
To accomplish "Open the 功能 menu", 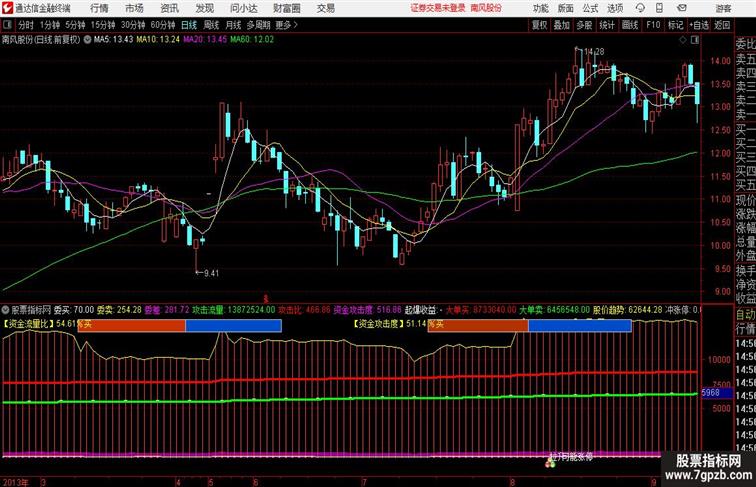I will (x=540, y=8).
